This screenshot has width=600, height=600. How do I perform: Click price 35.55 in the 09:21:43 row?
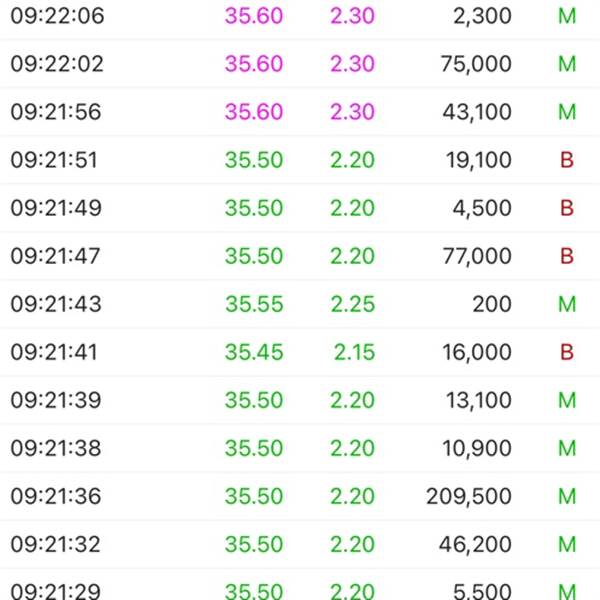(x=254, y=304)
